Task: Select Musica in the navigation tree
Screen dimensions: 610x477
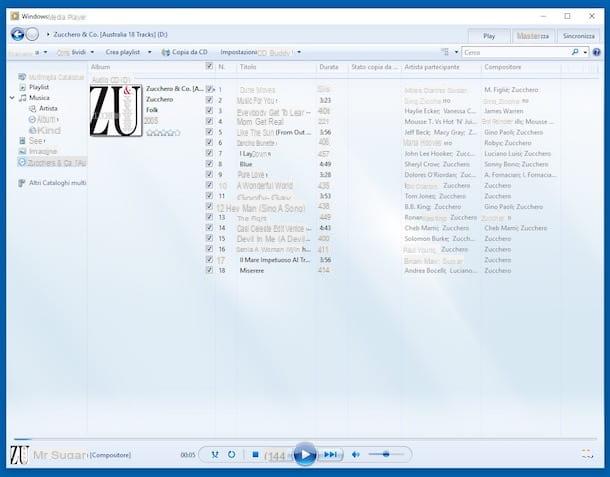Action: point(39,98)
